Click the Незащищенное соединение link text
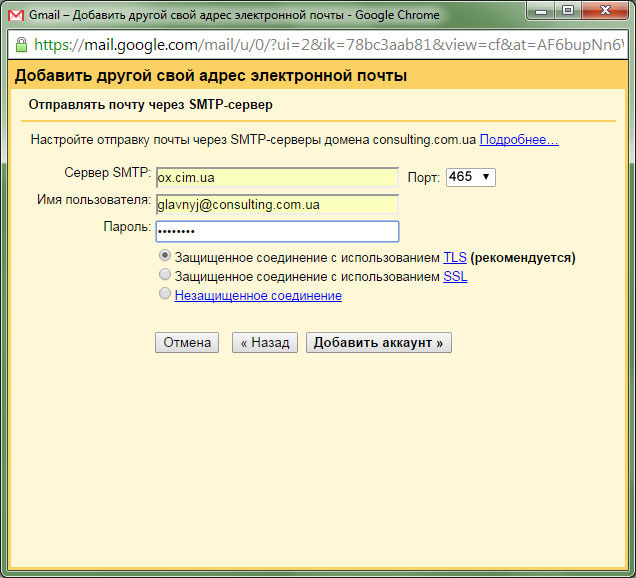The image size is (636, 578). point(258,296)
